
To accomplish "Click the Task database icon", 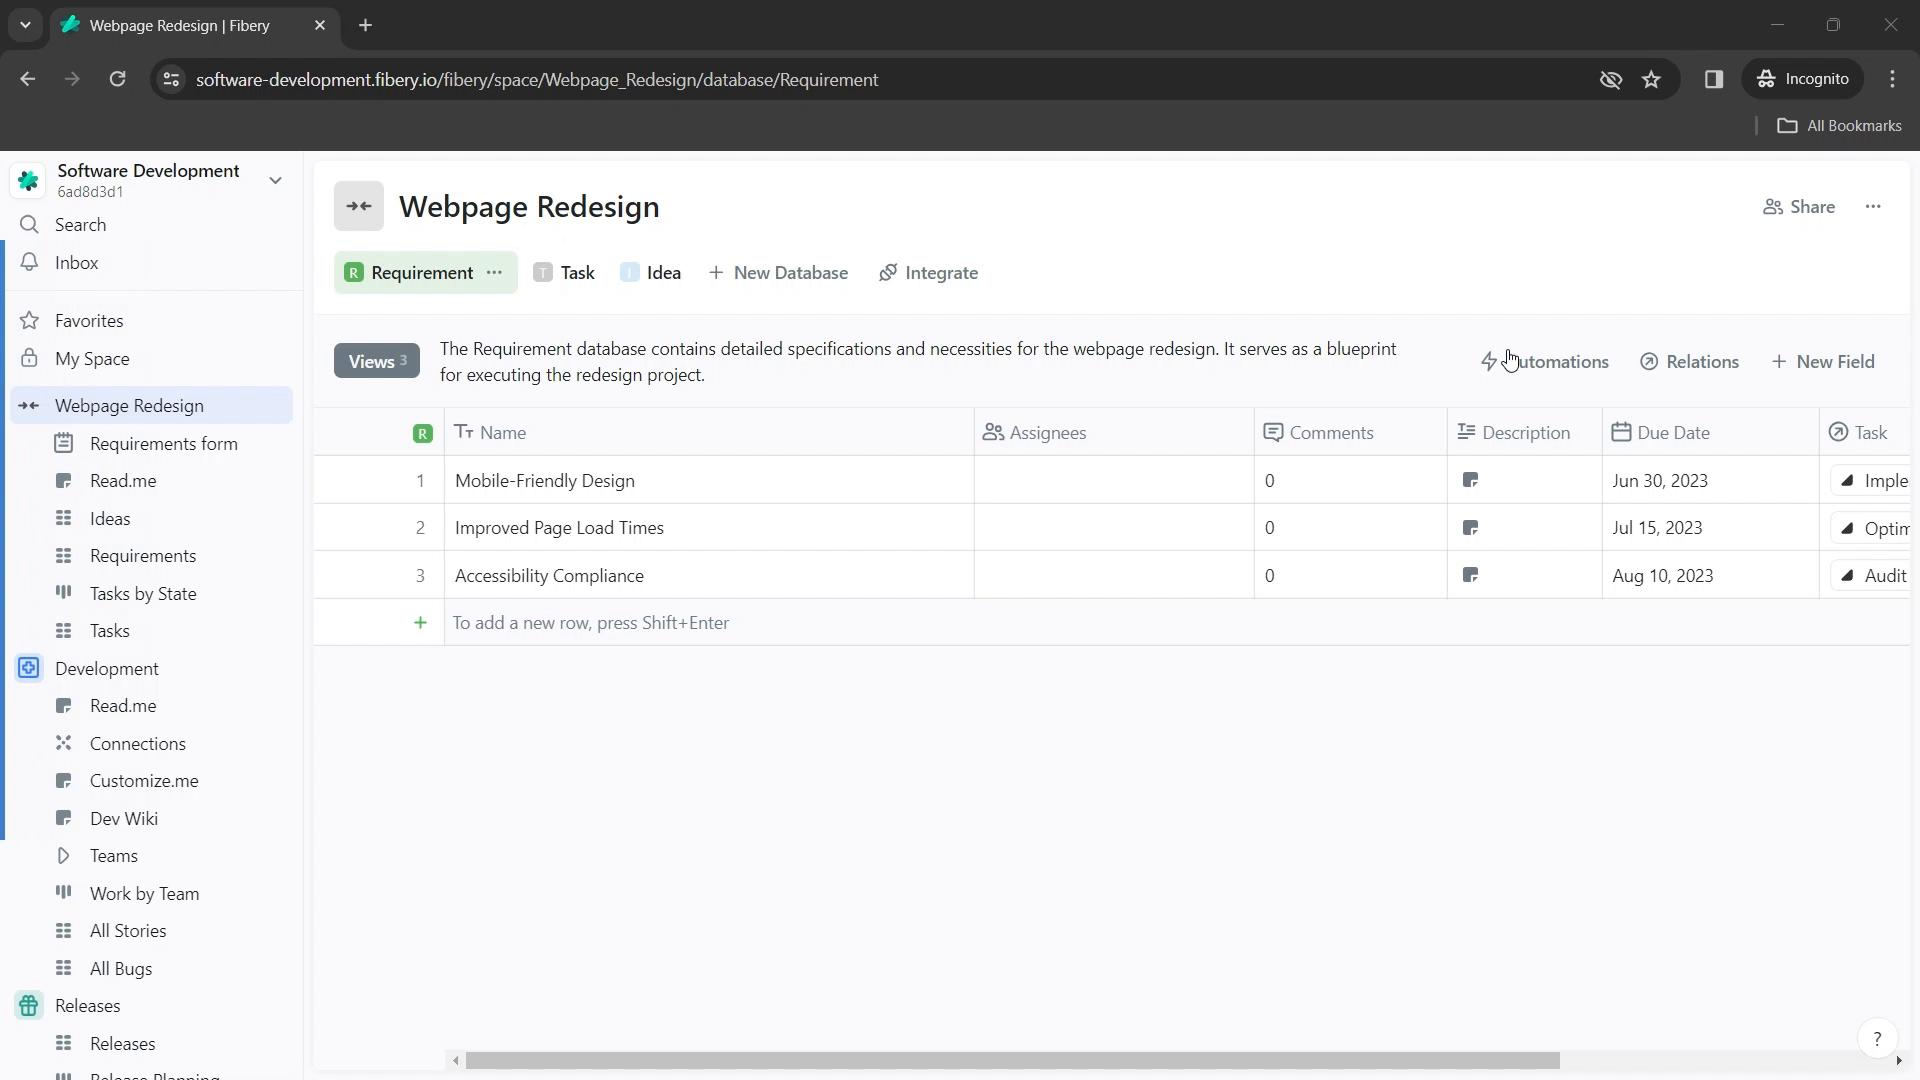I will [542, 273].
